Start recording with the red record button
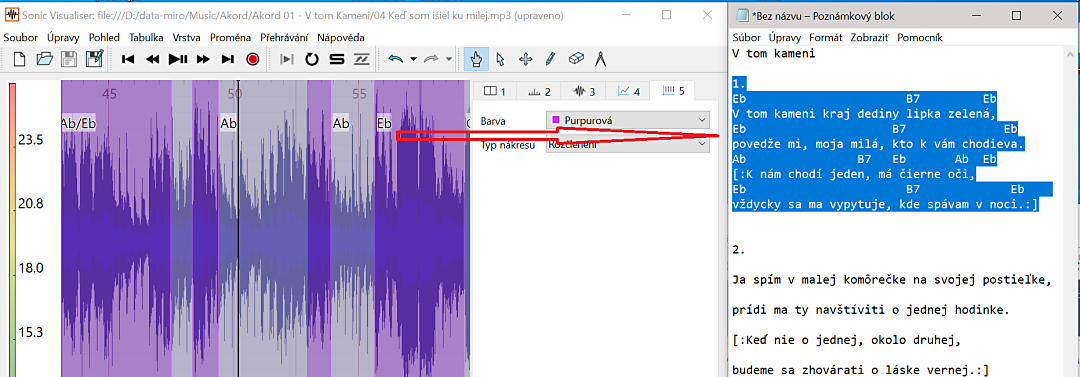 [252, 59]
